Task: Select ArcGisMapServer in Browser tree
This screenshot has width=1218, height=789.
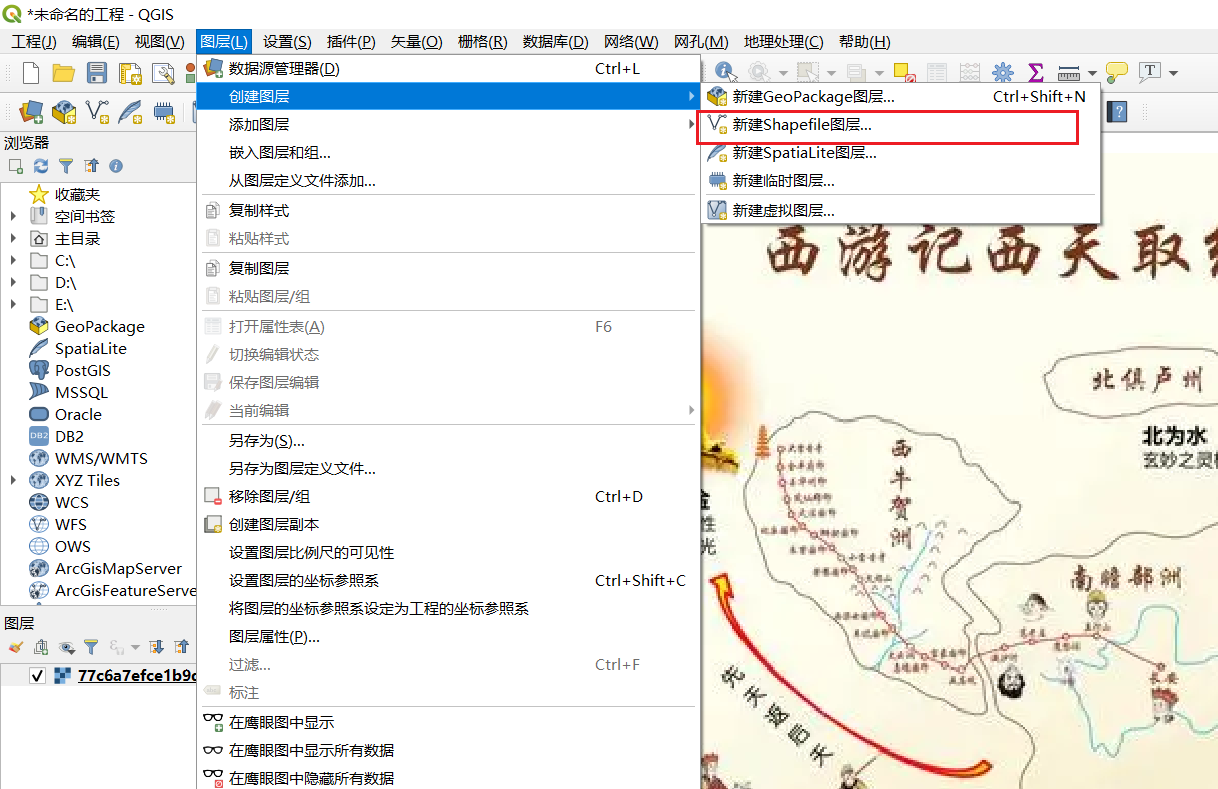Action: point(118,568)
